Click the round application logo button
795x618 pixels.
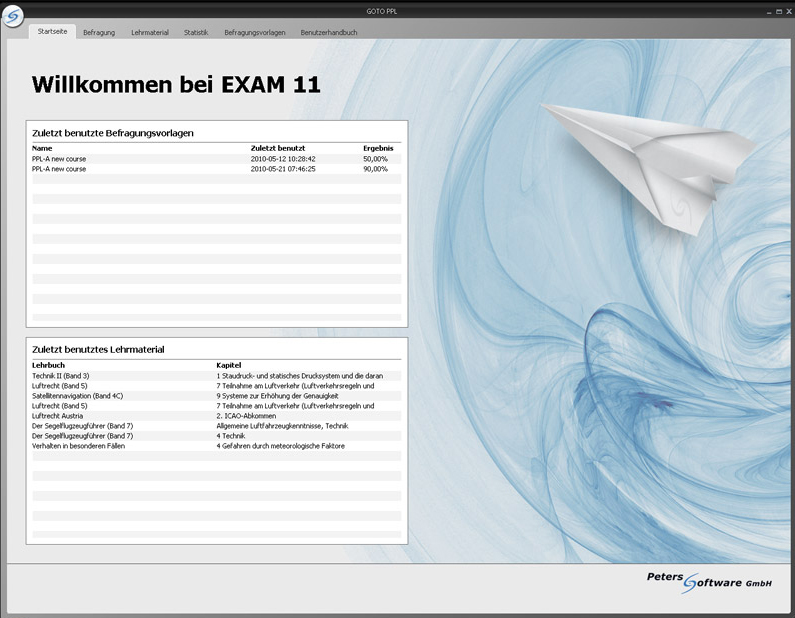[x=13, y=17]
